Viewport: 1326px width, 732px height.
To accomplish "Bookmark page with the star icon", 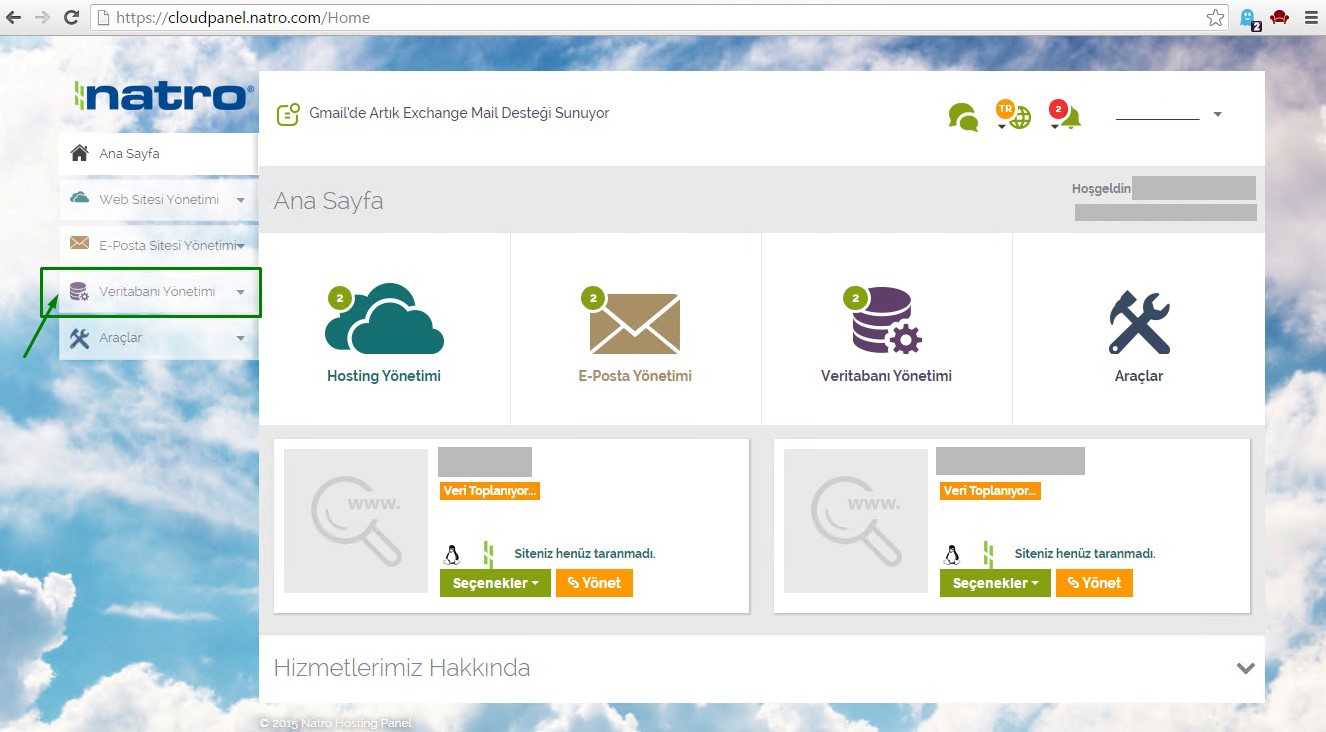I will click(1215, 17).
